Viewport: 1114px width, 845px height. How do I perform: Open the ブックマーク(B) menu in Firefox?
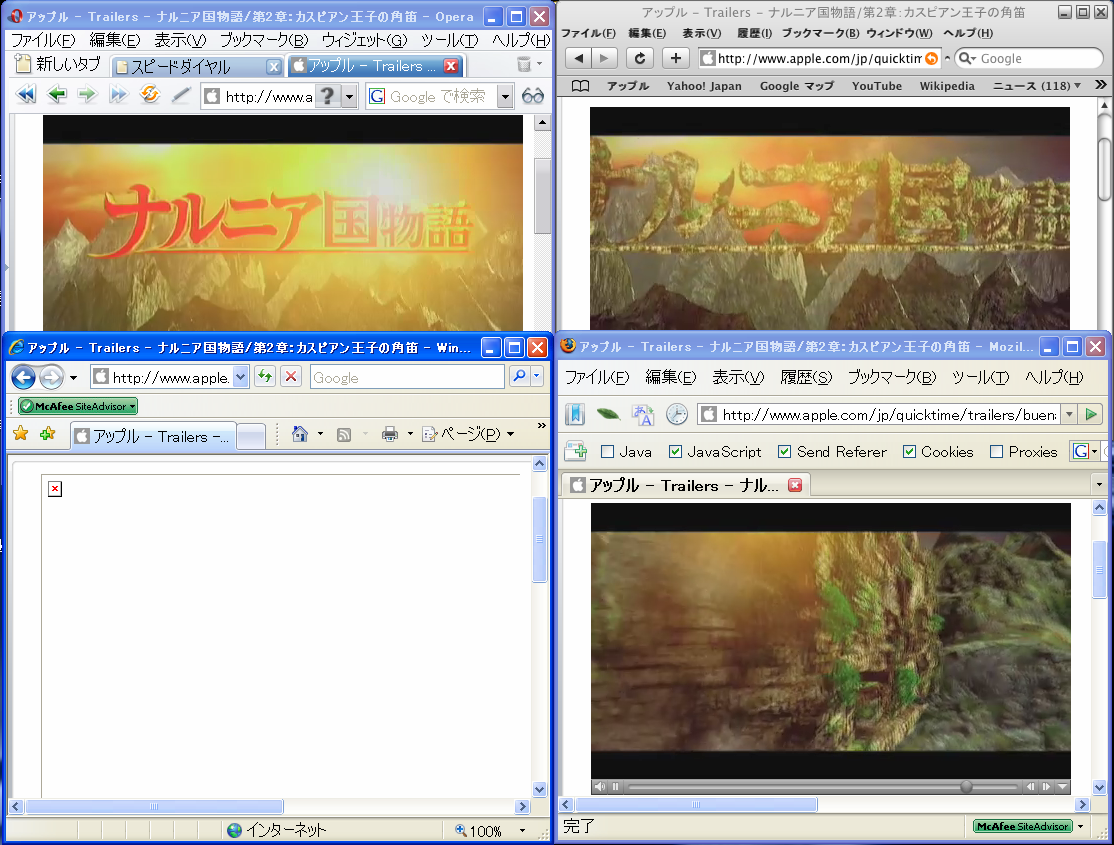point(892,377)
